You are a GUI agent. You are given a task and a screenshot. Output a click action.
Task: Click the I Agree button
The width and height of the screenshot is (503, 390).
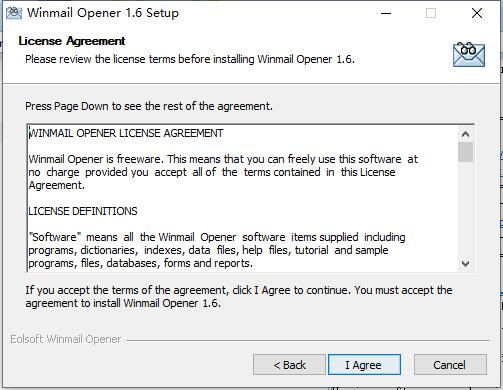click(x=364, y=365)
